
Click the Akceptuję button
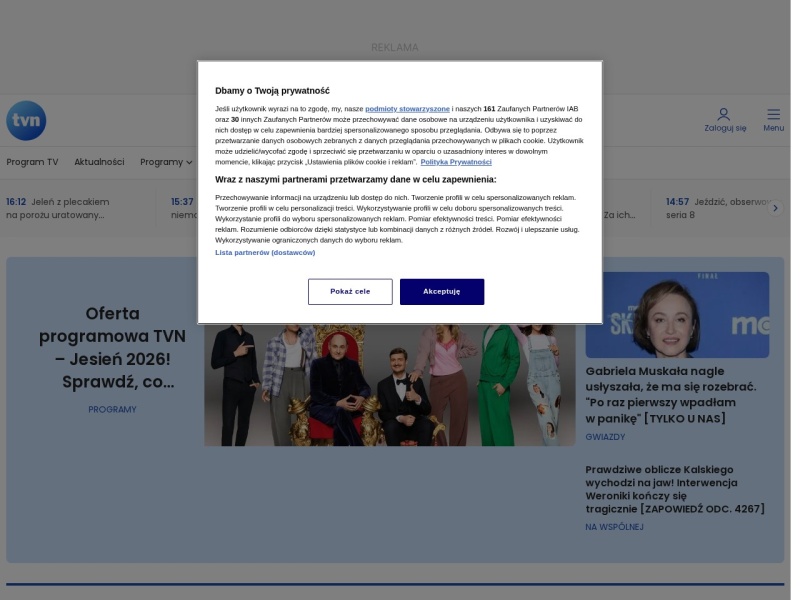click(x=442, y=292)
